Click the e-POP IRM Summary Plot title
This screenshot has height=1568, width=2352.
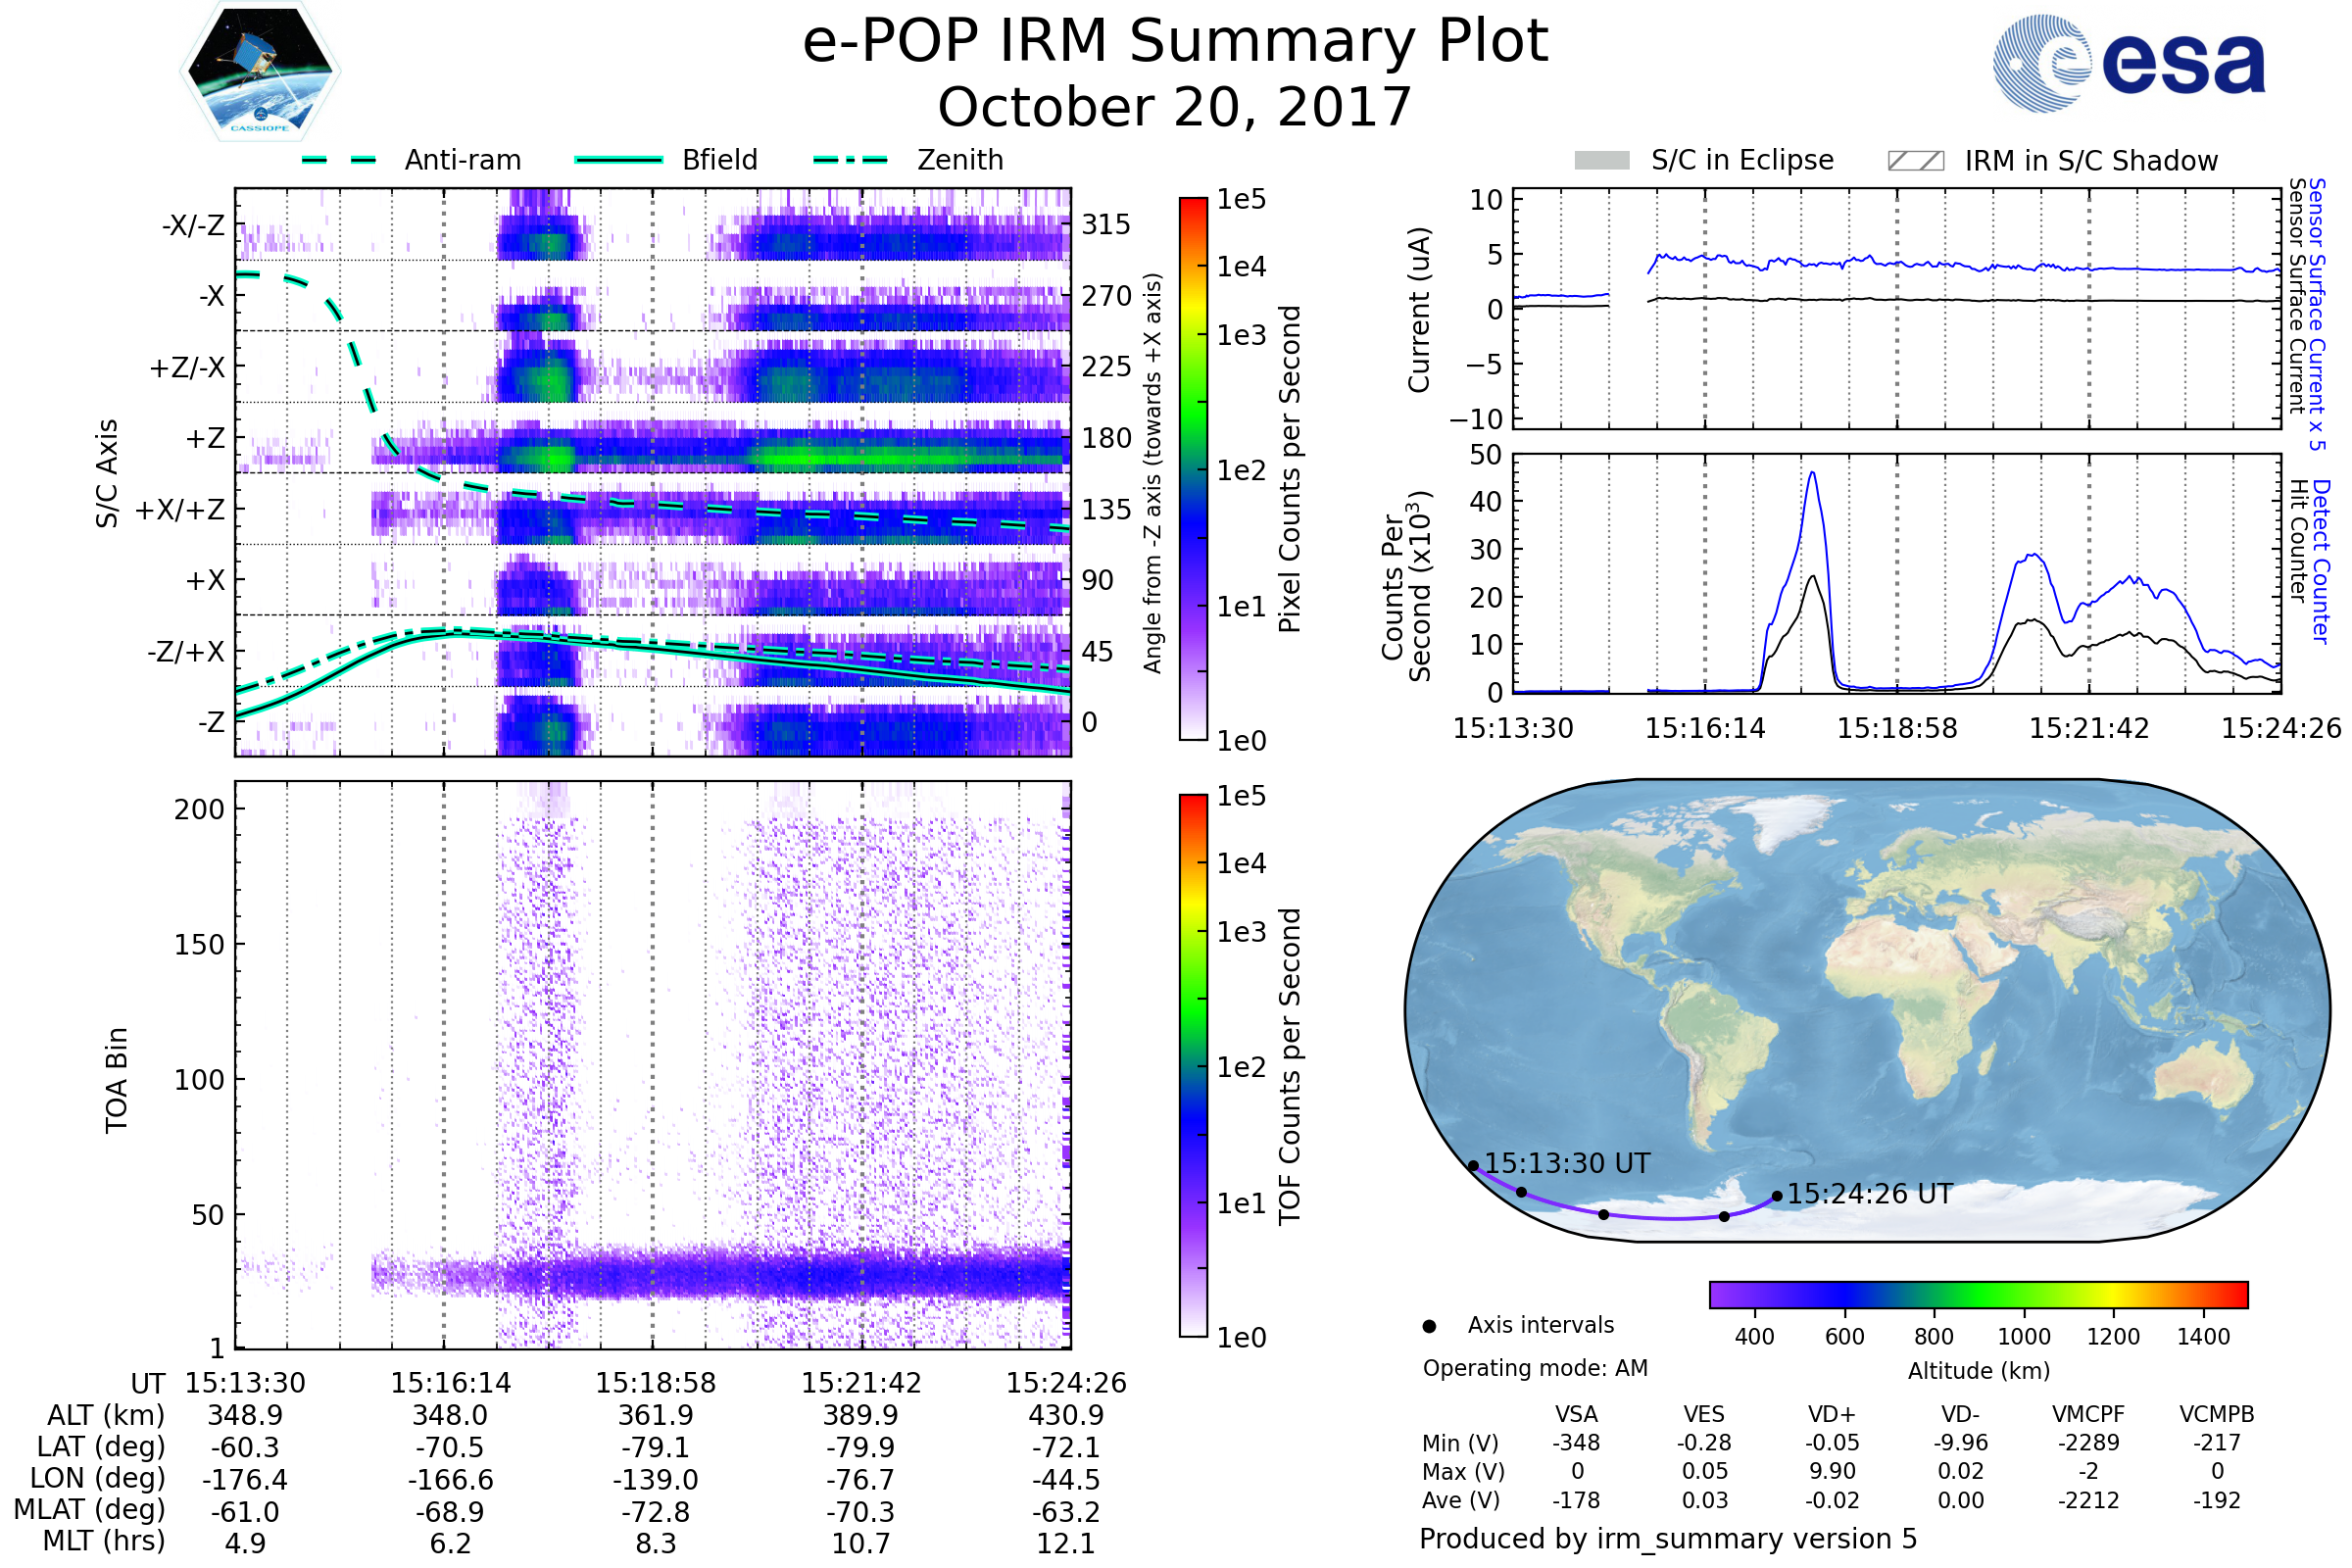(1175, 42)
